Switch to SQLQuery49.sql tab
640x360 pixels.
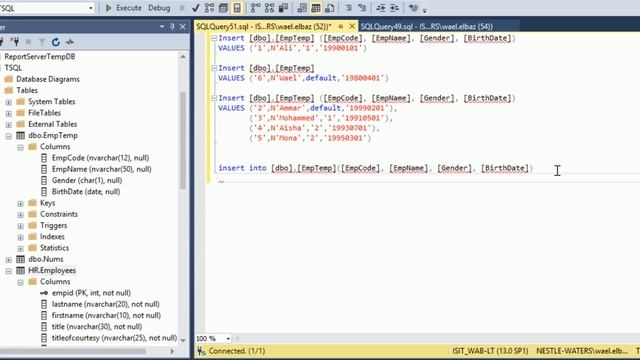click(x=427, y=27)
